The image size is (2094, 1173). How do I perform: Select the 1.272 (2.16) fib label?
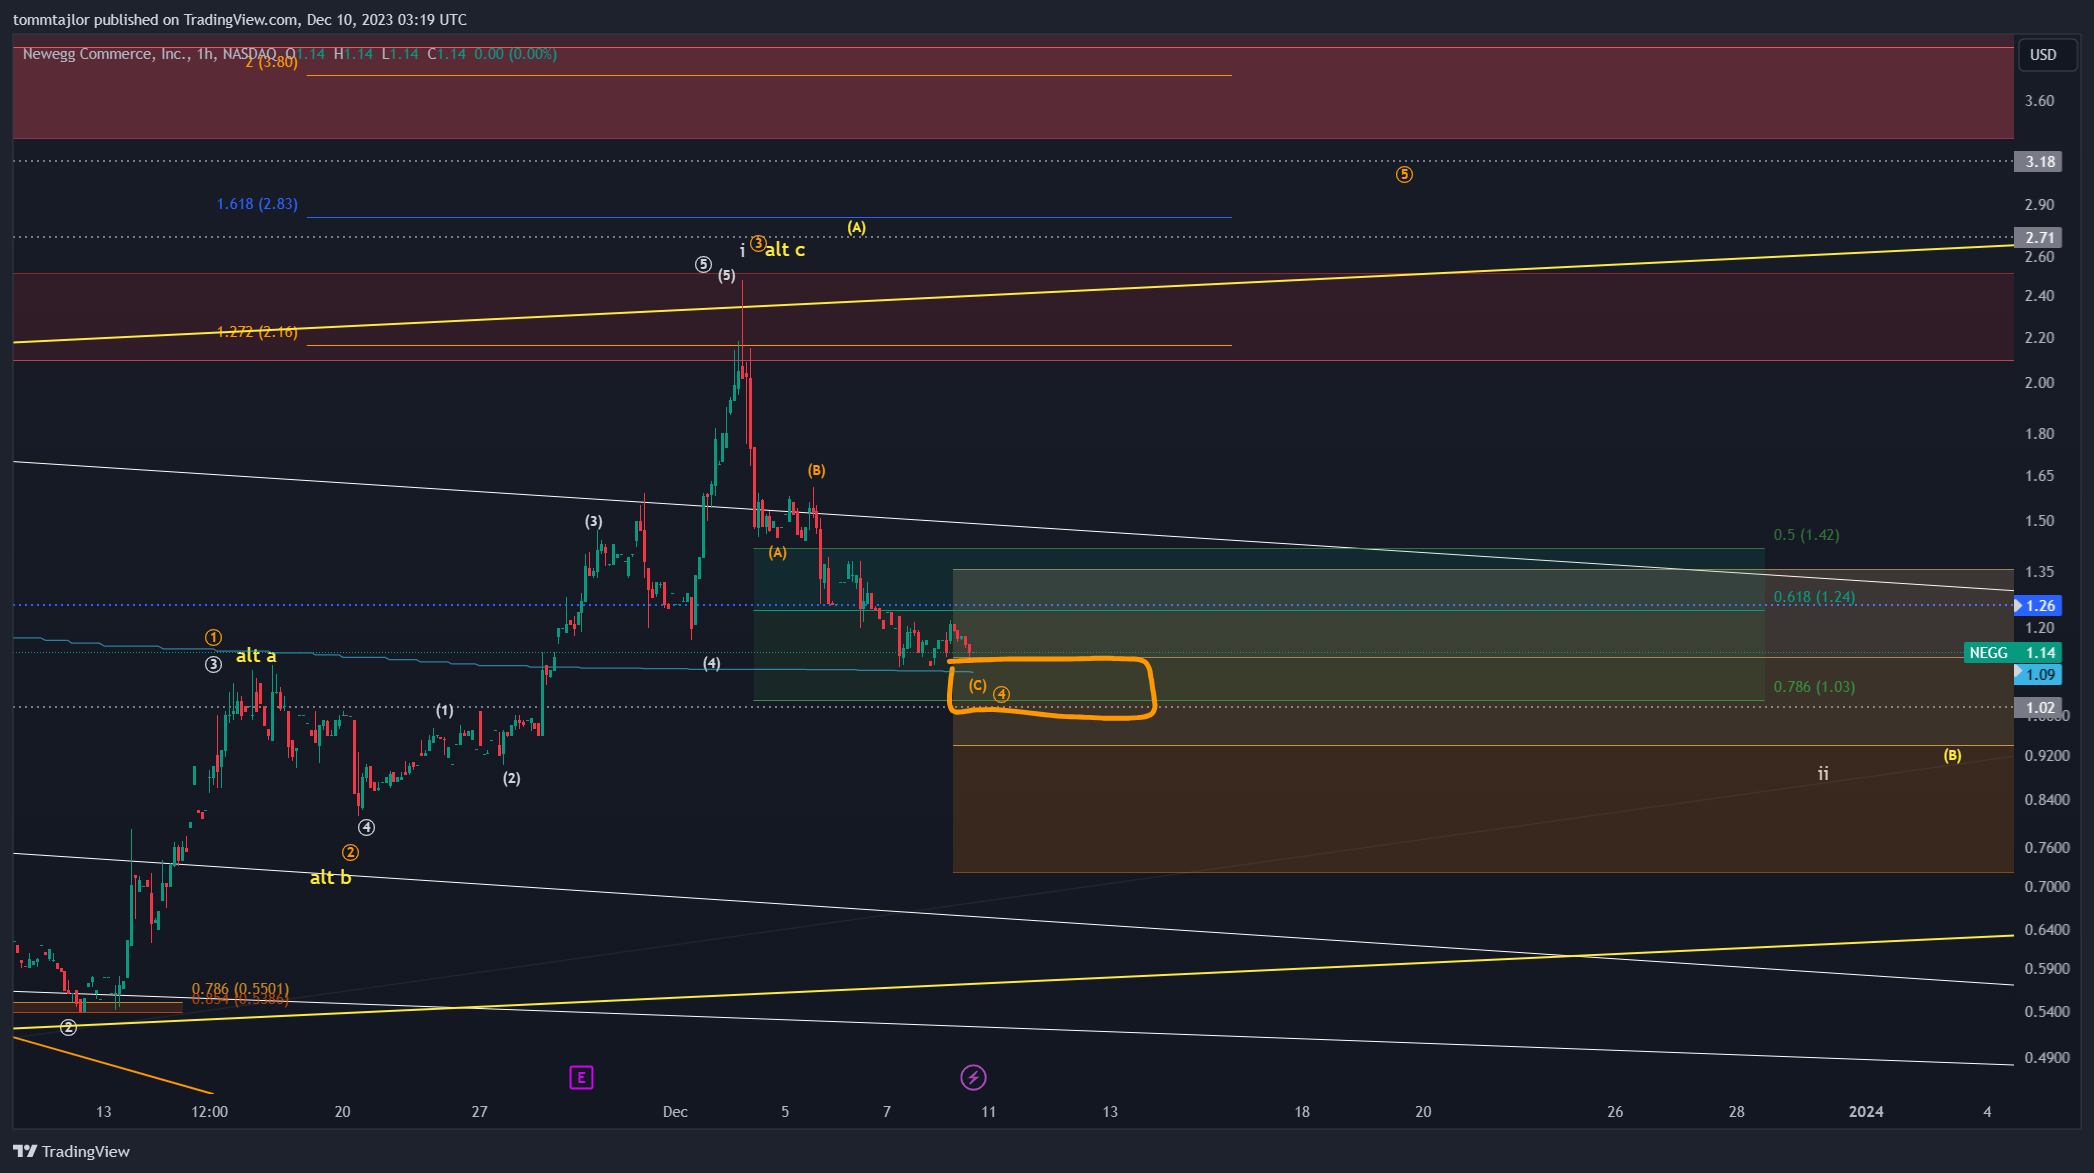(x=257, y=331)
